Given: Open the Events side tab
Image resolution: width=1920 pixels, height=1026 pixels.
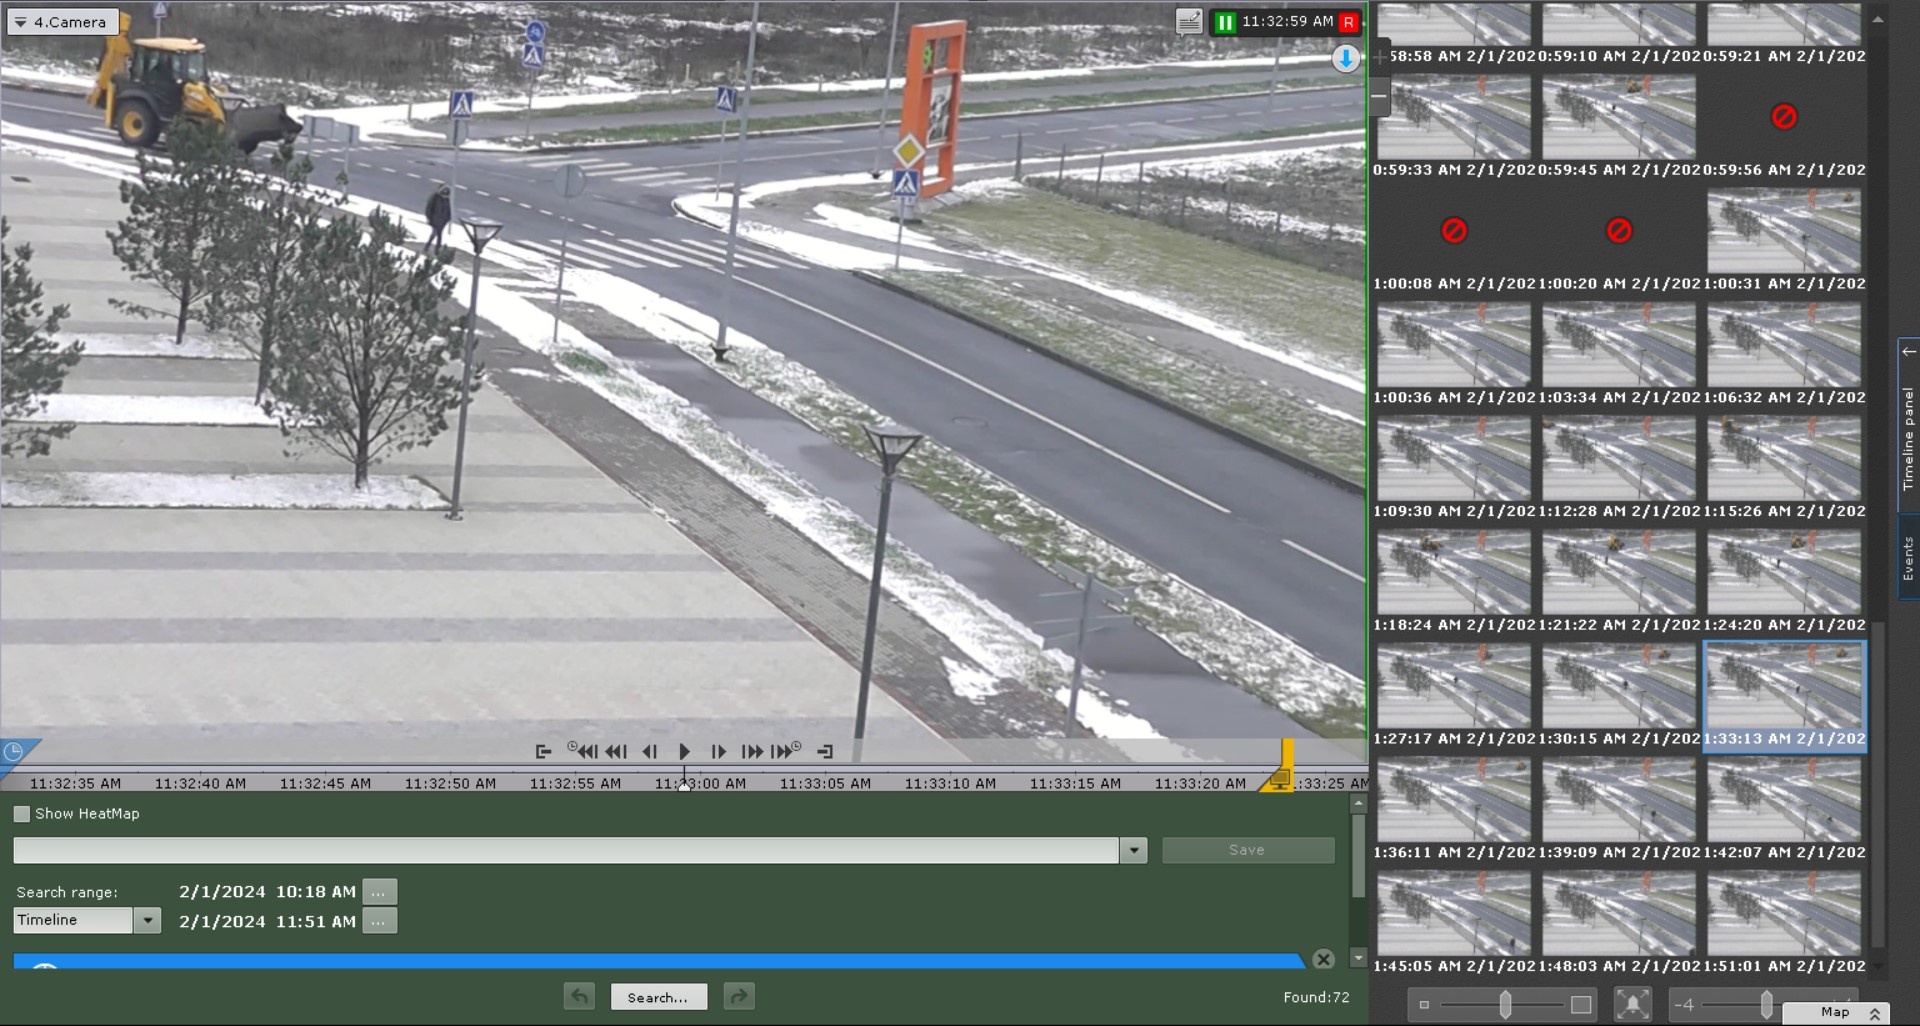Looking at the screenshot, I should (1908, 558).
